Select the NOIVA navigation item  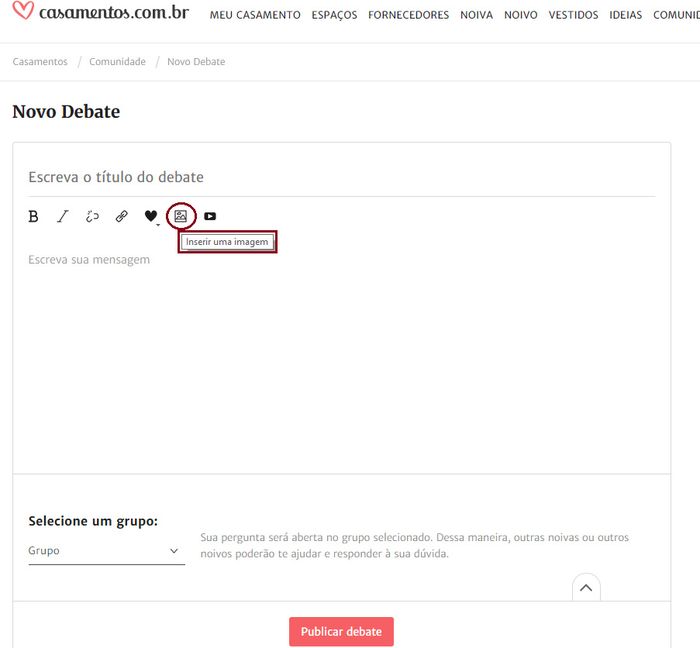476,15
